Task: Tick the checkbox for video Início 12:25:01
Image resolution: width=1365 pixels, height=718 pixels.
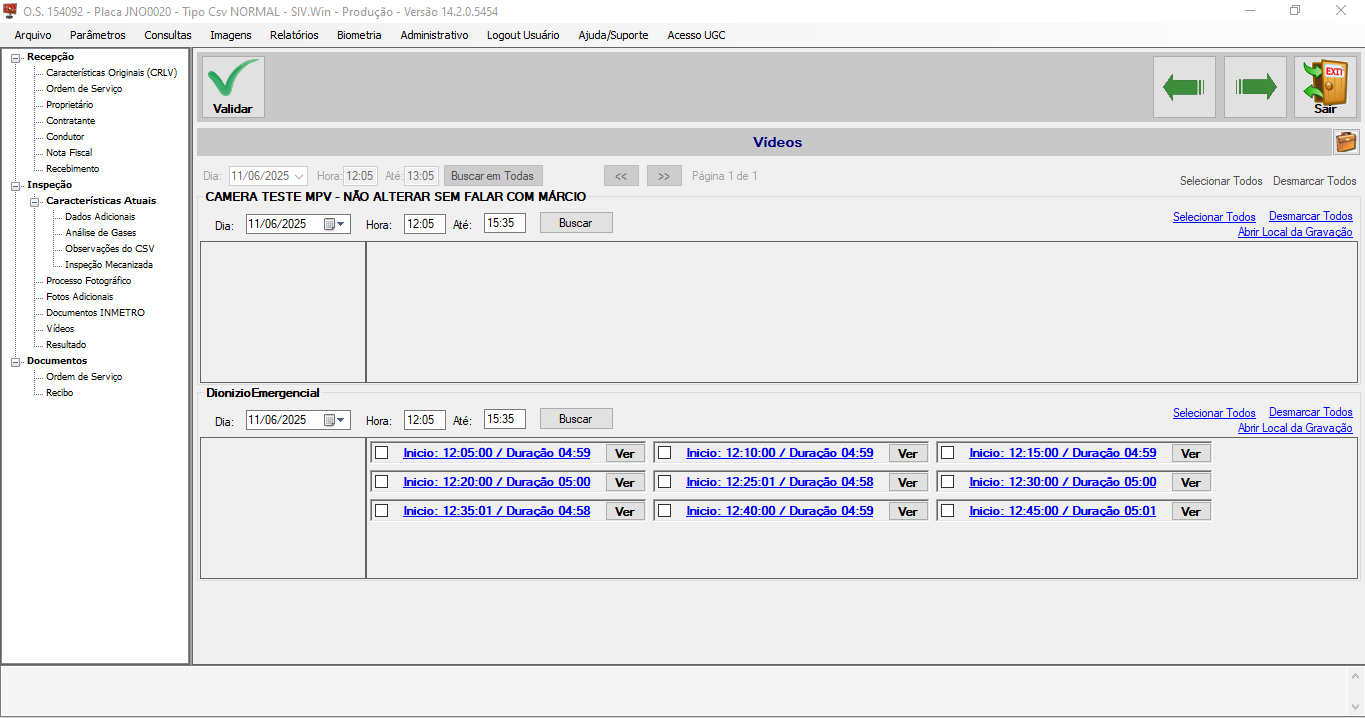Action: 664,481
